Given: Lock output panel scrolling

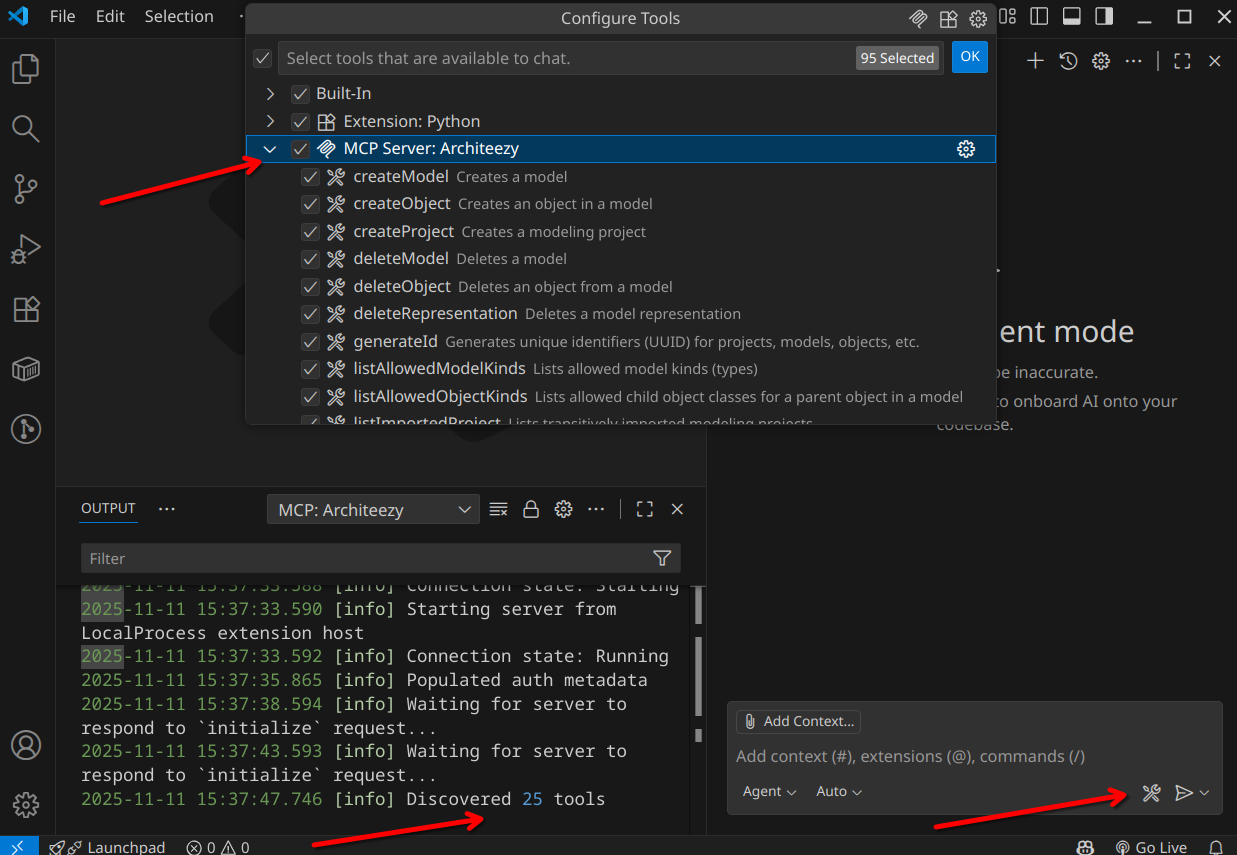Looking at the screenshot, I should pyautogui.click(x=531, y=509).
